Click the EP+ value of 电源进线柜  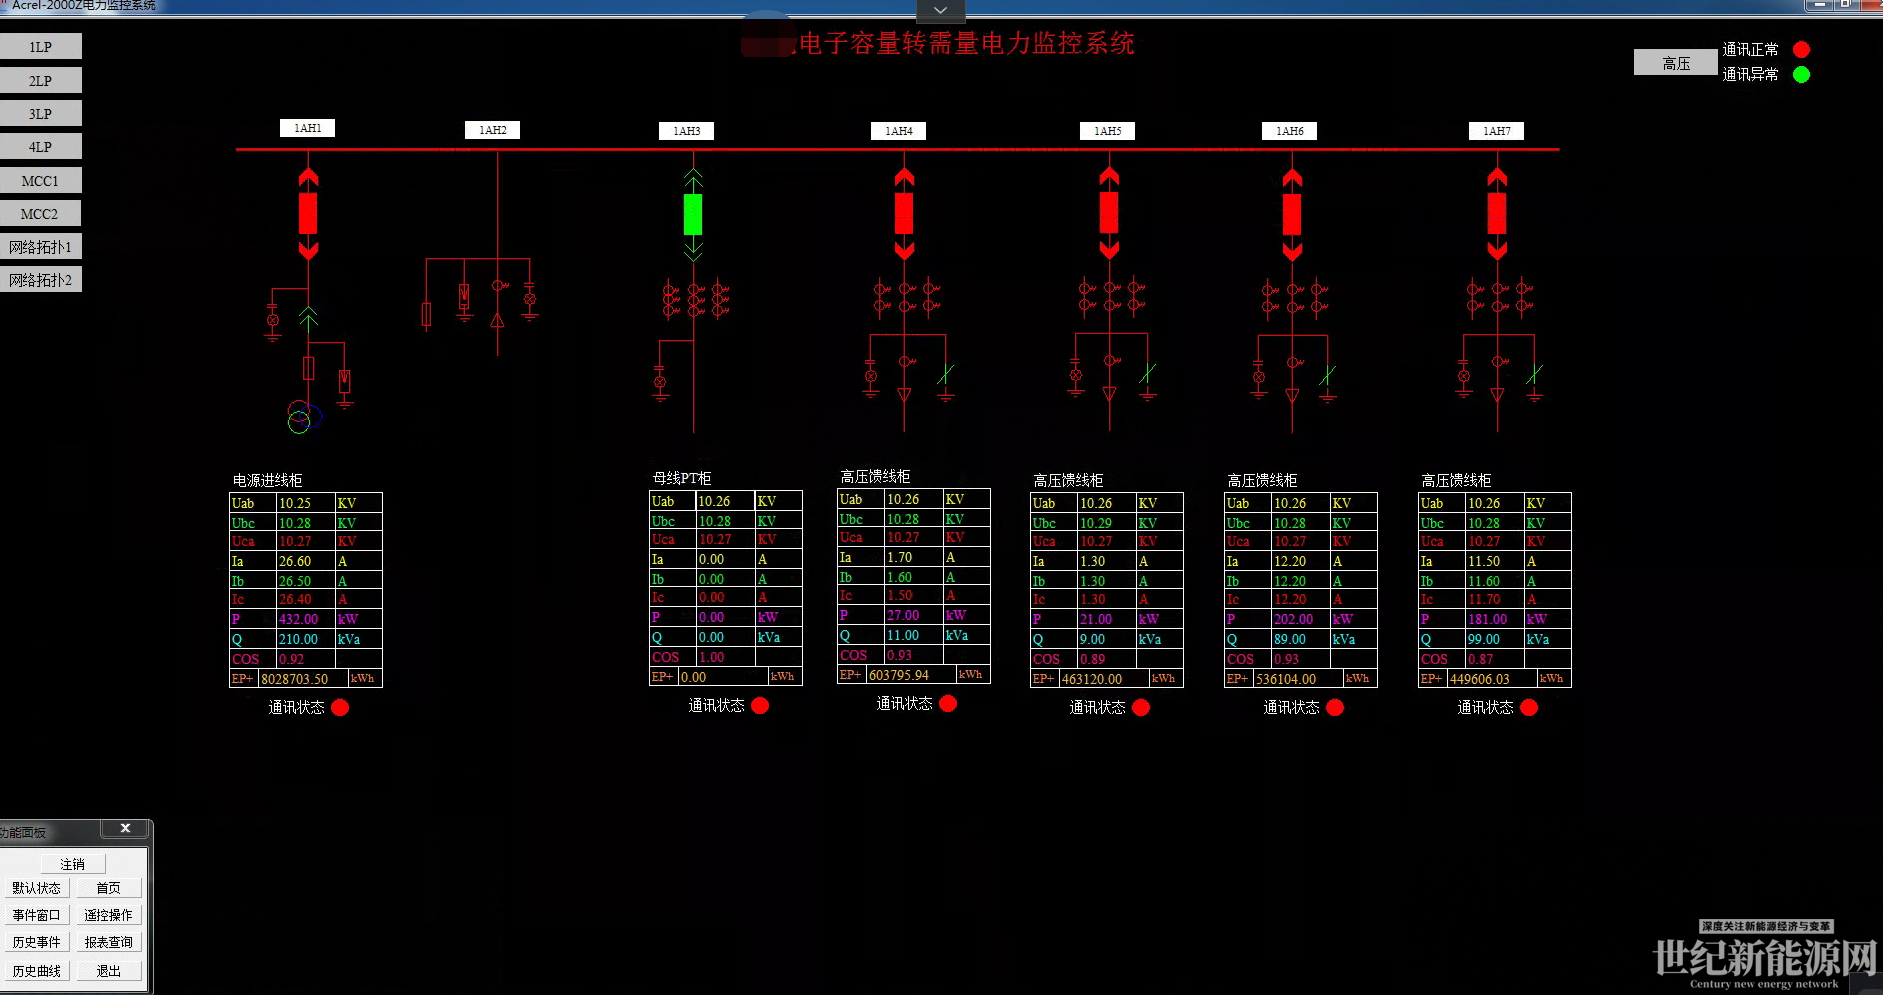(x=302, y=679)
